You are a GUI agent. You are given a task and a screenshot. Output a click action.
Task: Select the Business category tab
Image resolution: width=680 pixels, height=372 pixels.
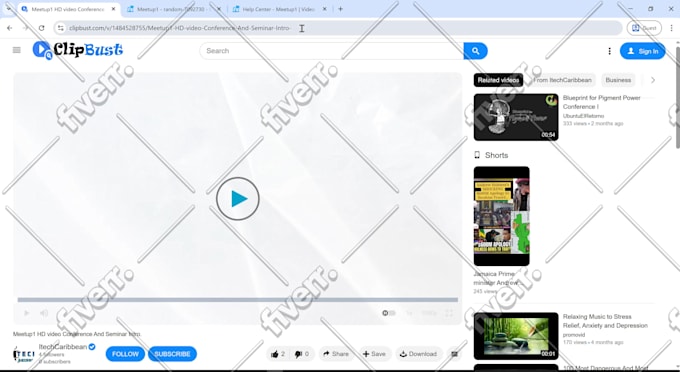point(618,80)
